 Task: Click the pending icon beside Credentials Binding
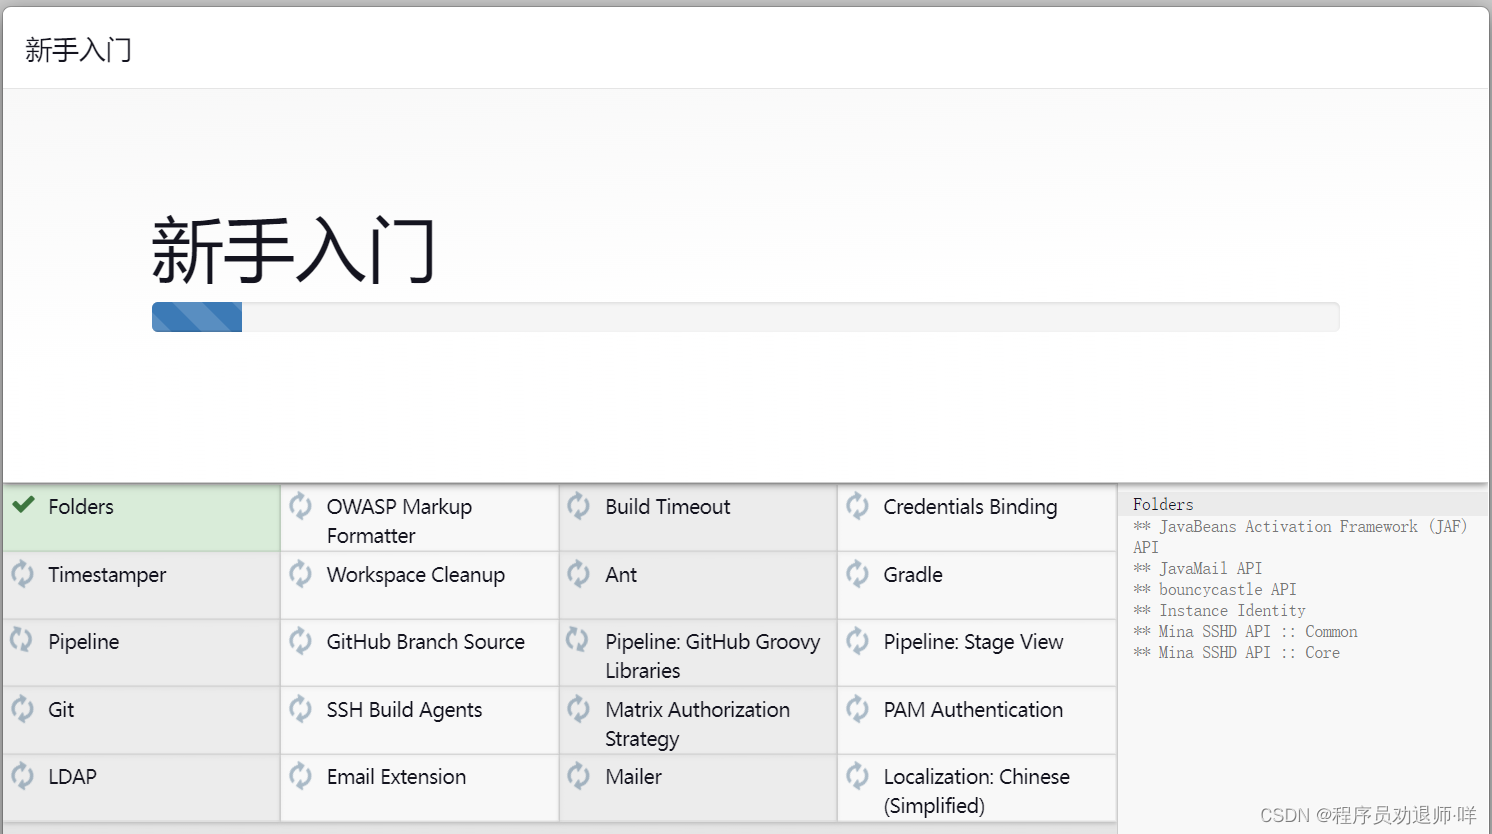858,506
